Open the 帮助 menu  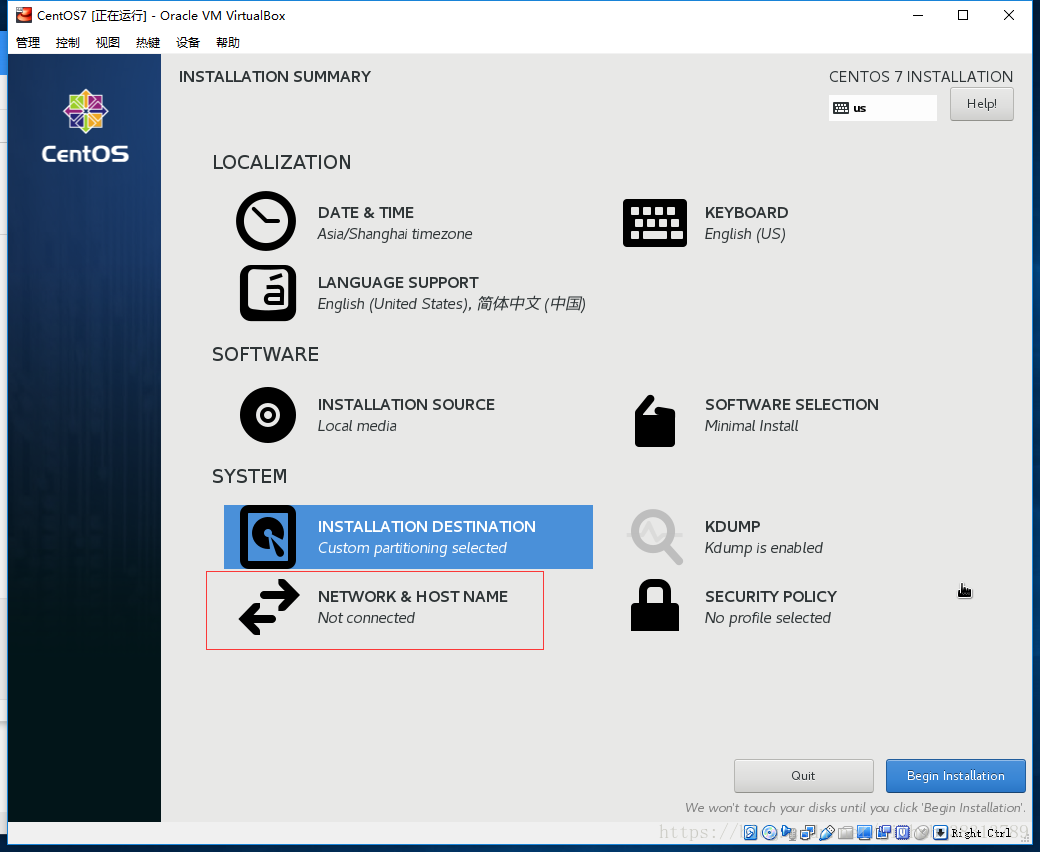[x=228, y=42]
